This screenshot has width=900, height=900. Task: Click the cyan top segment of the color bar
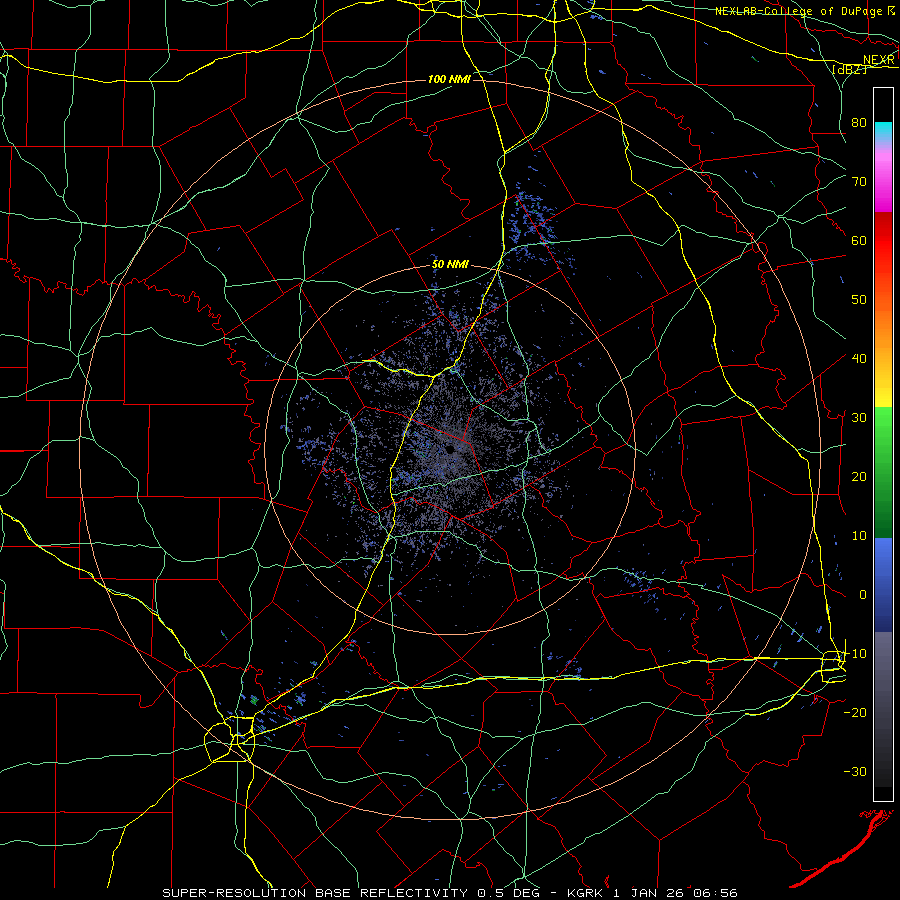pyautogui.click(x=883, y=132)
